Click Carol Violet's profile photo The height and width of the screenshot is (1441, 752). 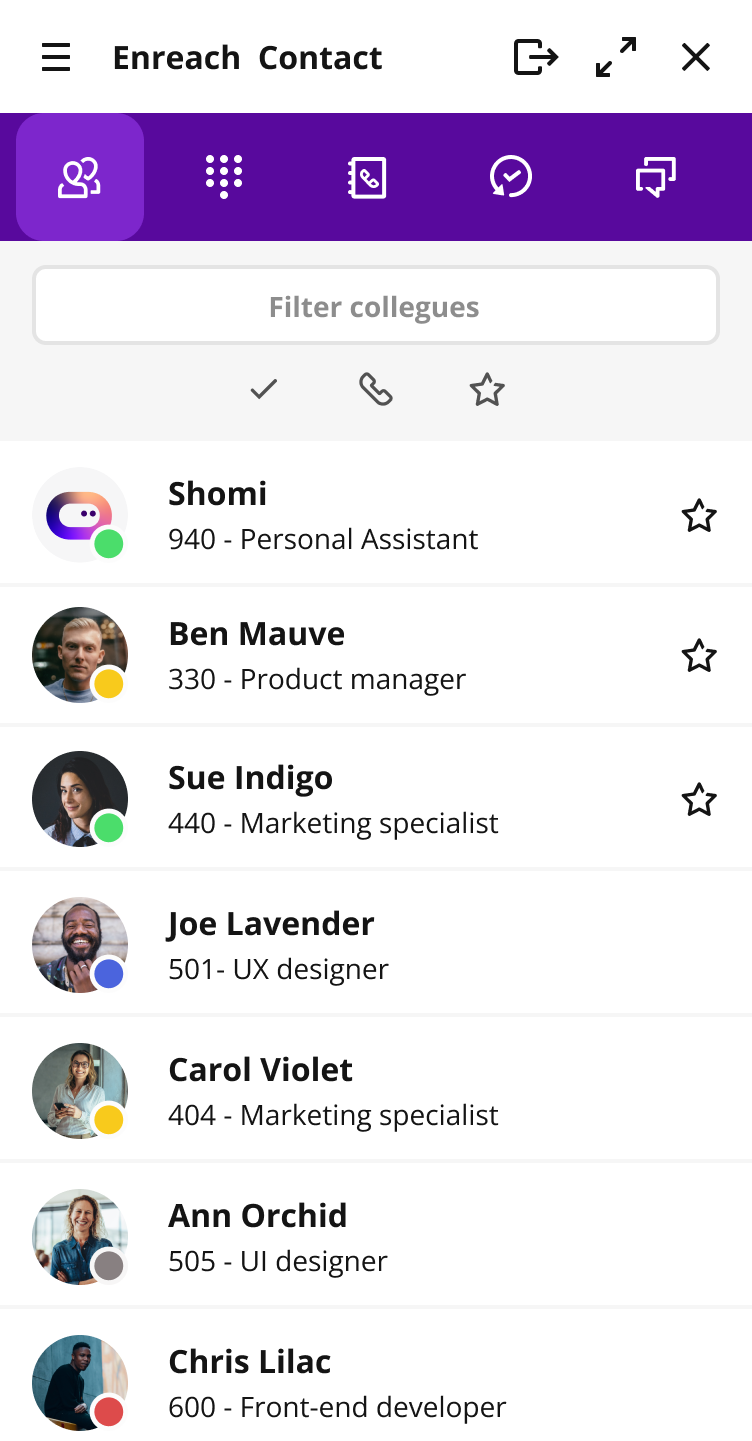(x=80, y=1091)
